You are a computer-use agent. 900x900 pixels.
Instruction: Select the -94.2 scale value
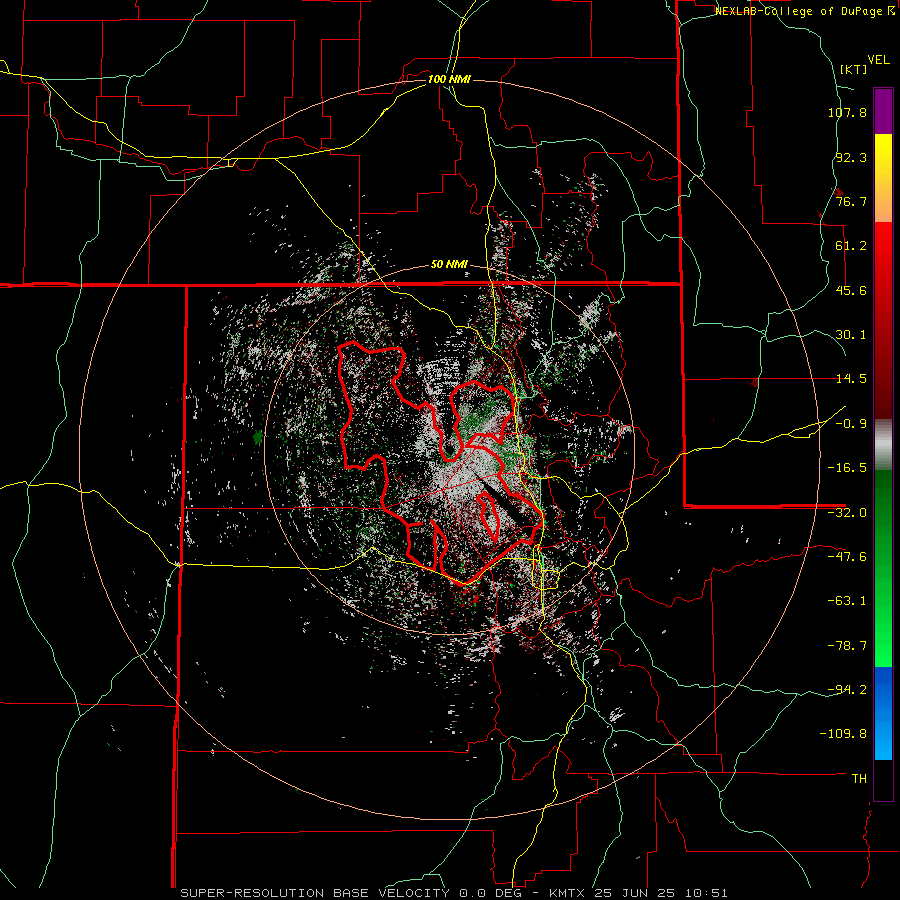(847, 689)
